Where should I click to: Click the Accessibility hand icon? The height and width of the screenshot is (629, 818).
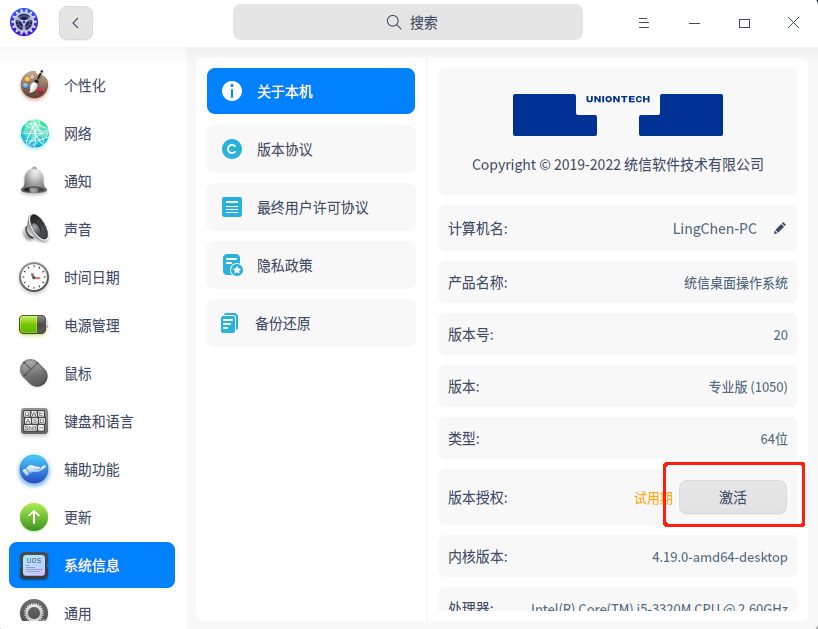(x=34, y=469)
